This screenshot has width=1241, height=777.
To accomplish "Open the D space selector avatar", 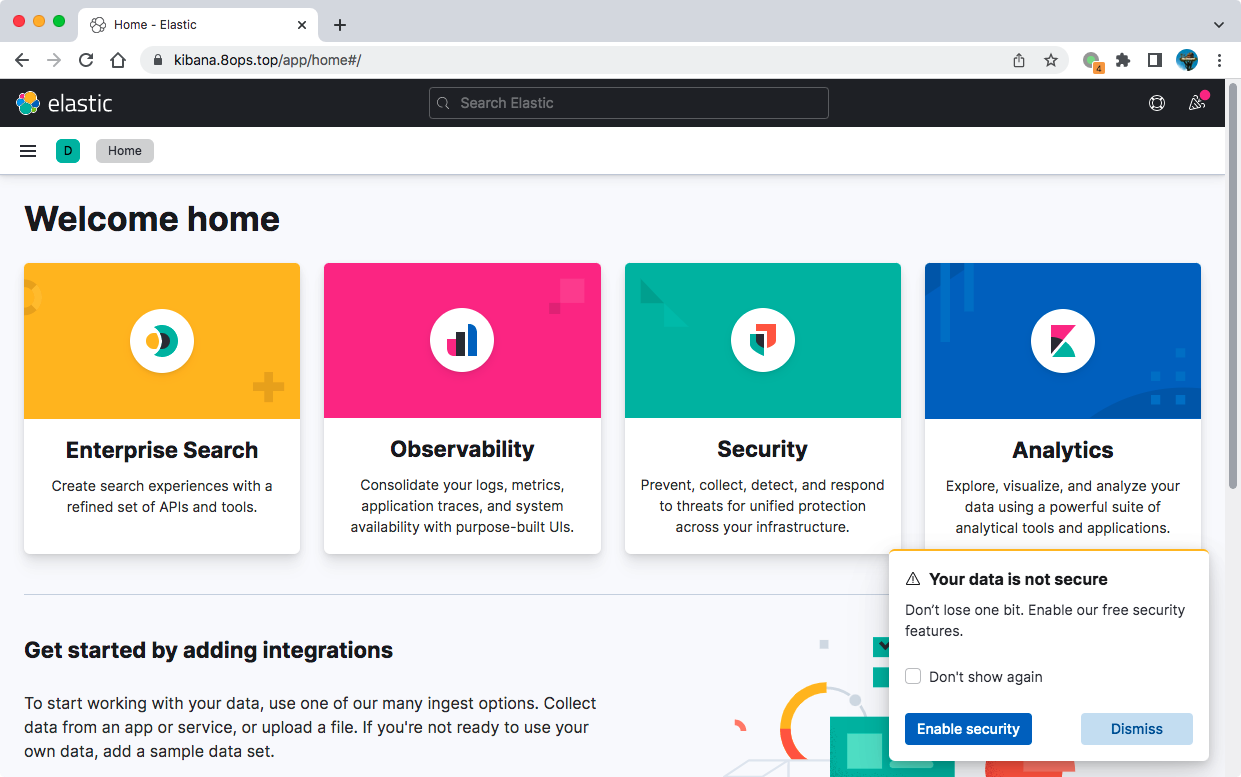I will (68, 151).
